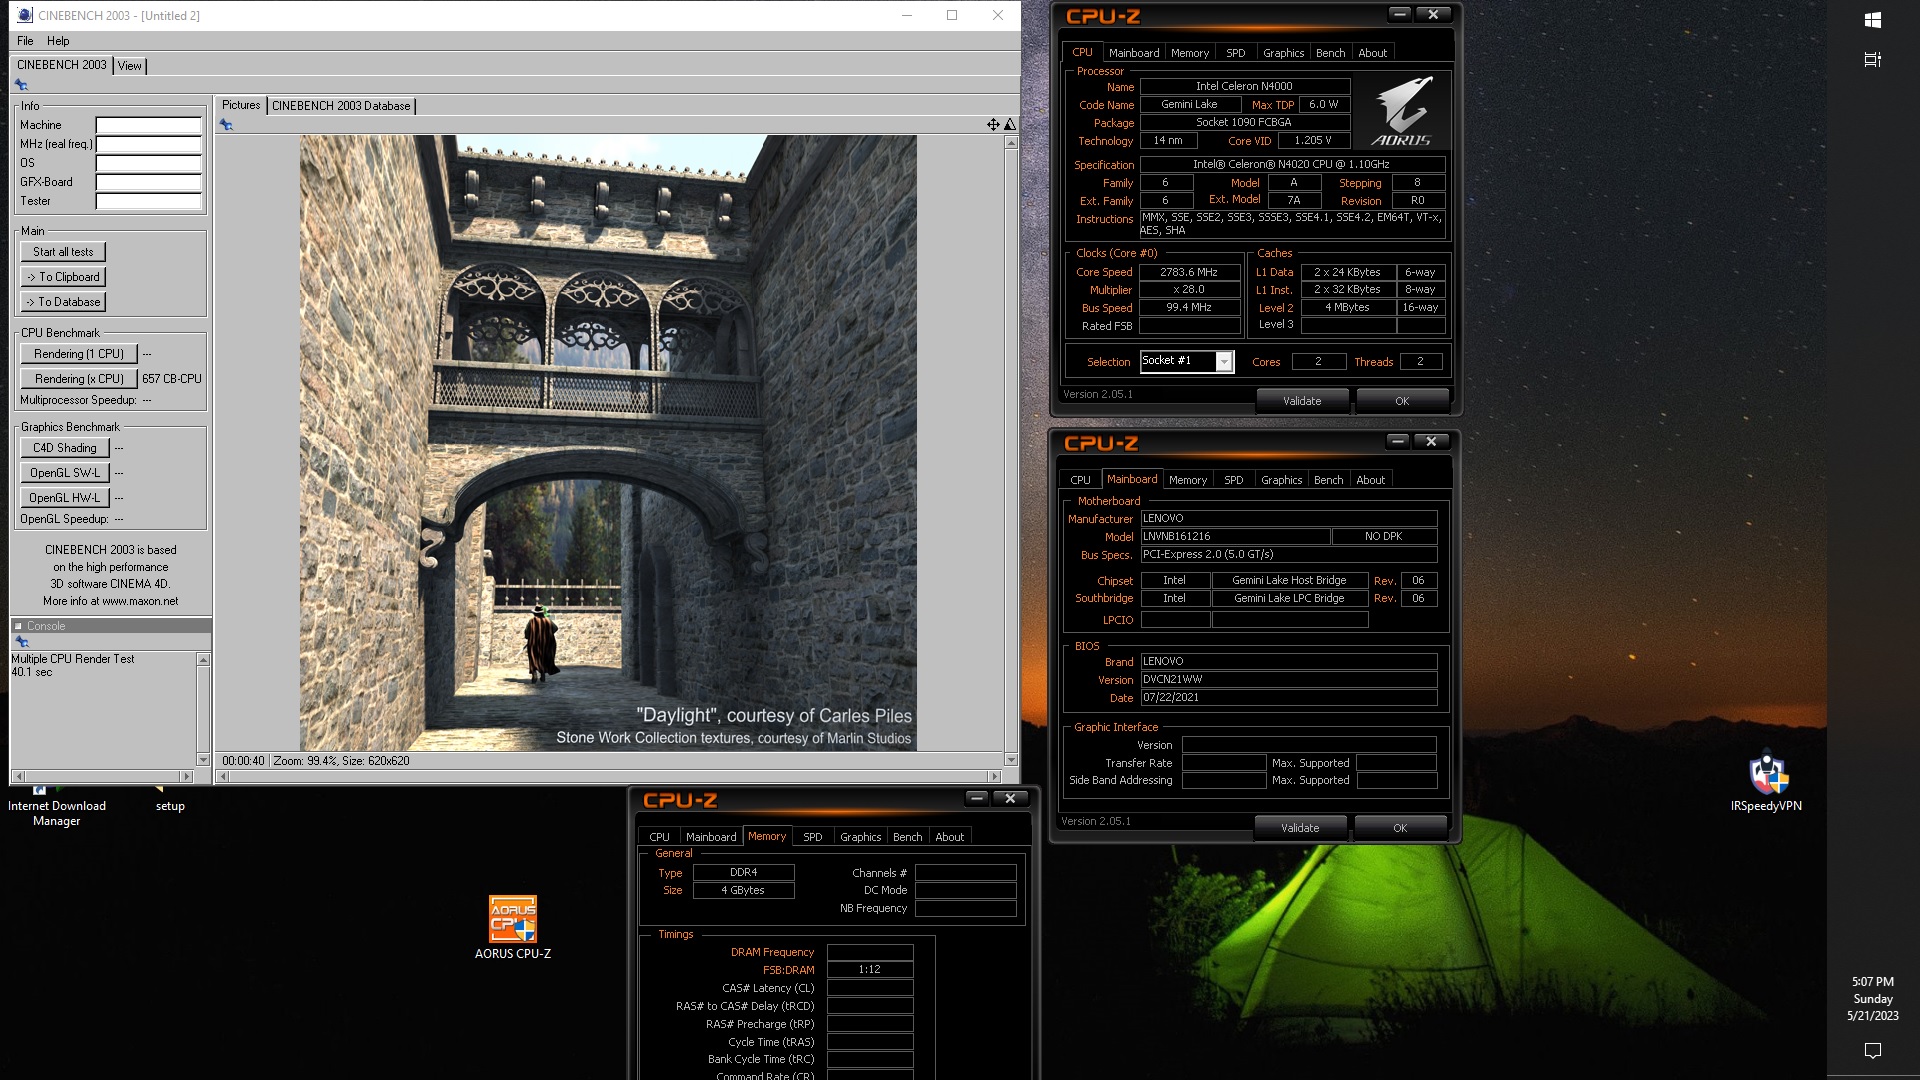Click the BIOS date 07/22/2021 value
1920x1080 pixels.
pos(1289,698)
